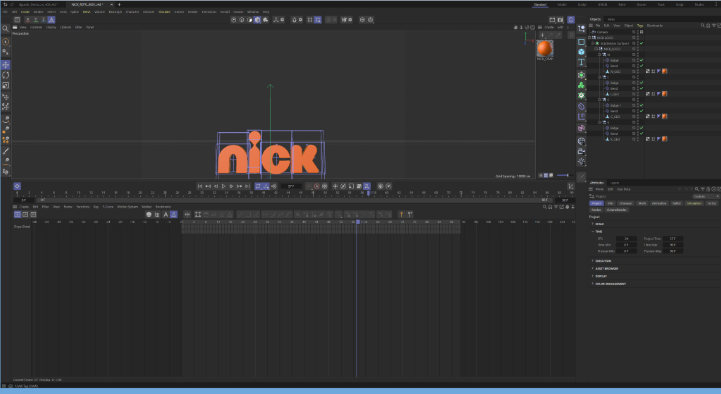Select the Rotate tool in left toolbar
721x394 pixels.
pos(6,75)
